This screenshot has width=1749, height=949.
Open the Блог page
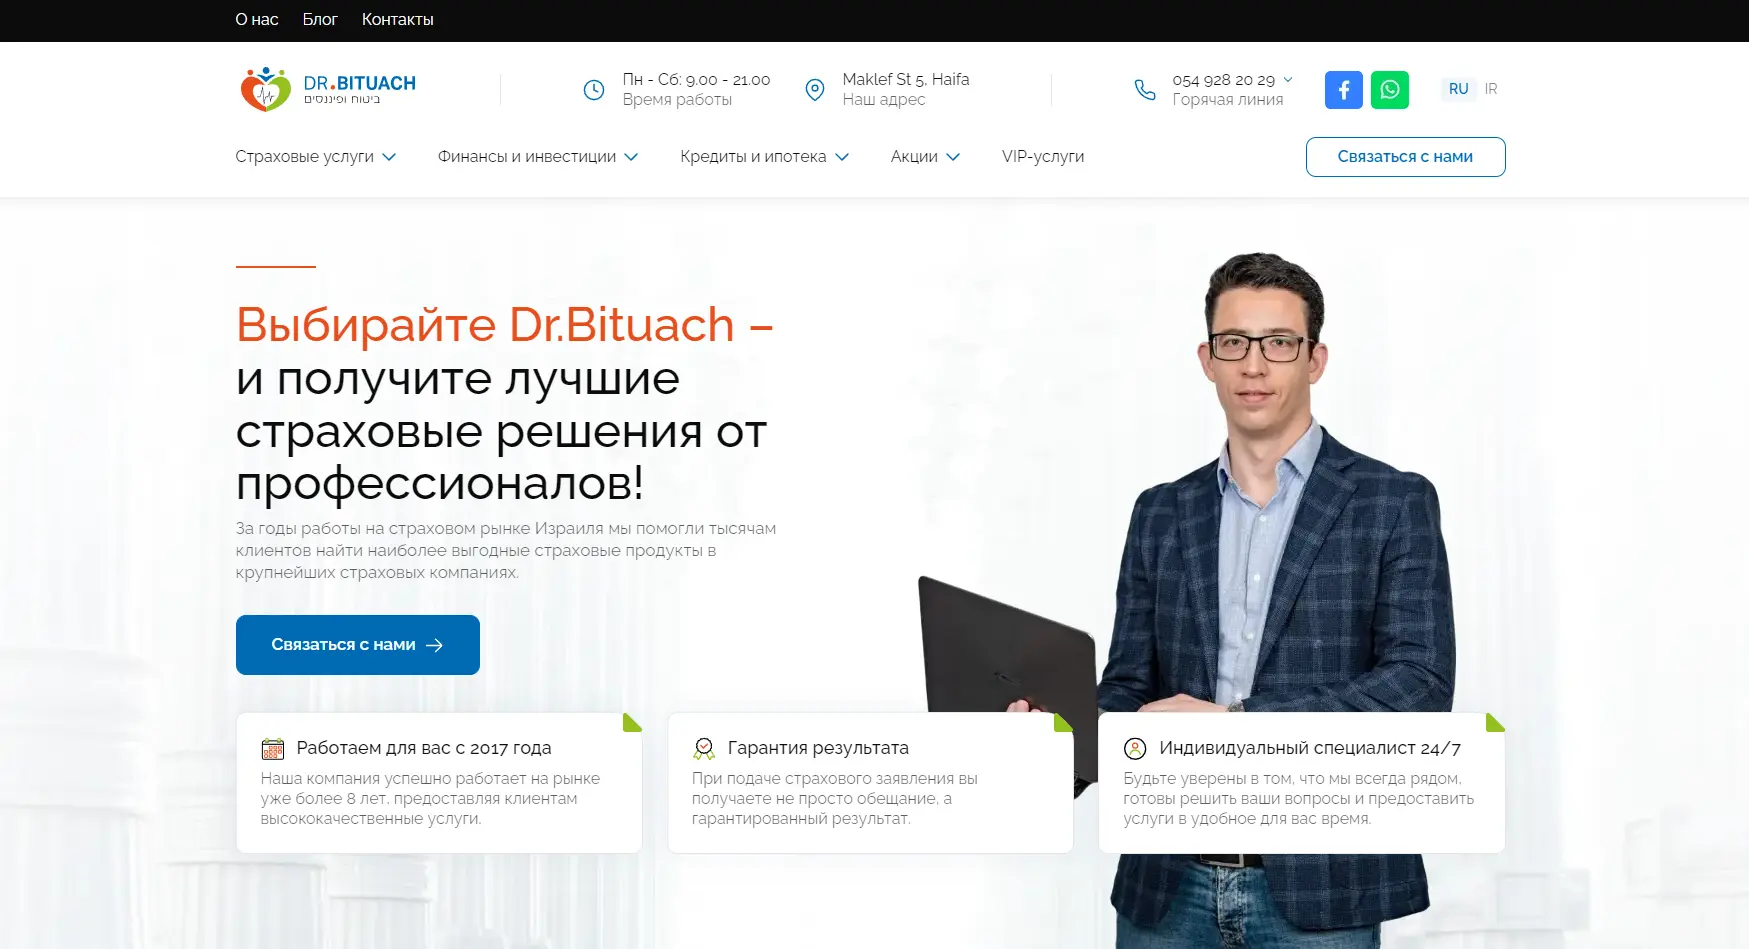coord(320,20)
